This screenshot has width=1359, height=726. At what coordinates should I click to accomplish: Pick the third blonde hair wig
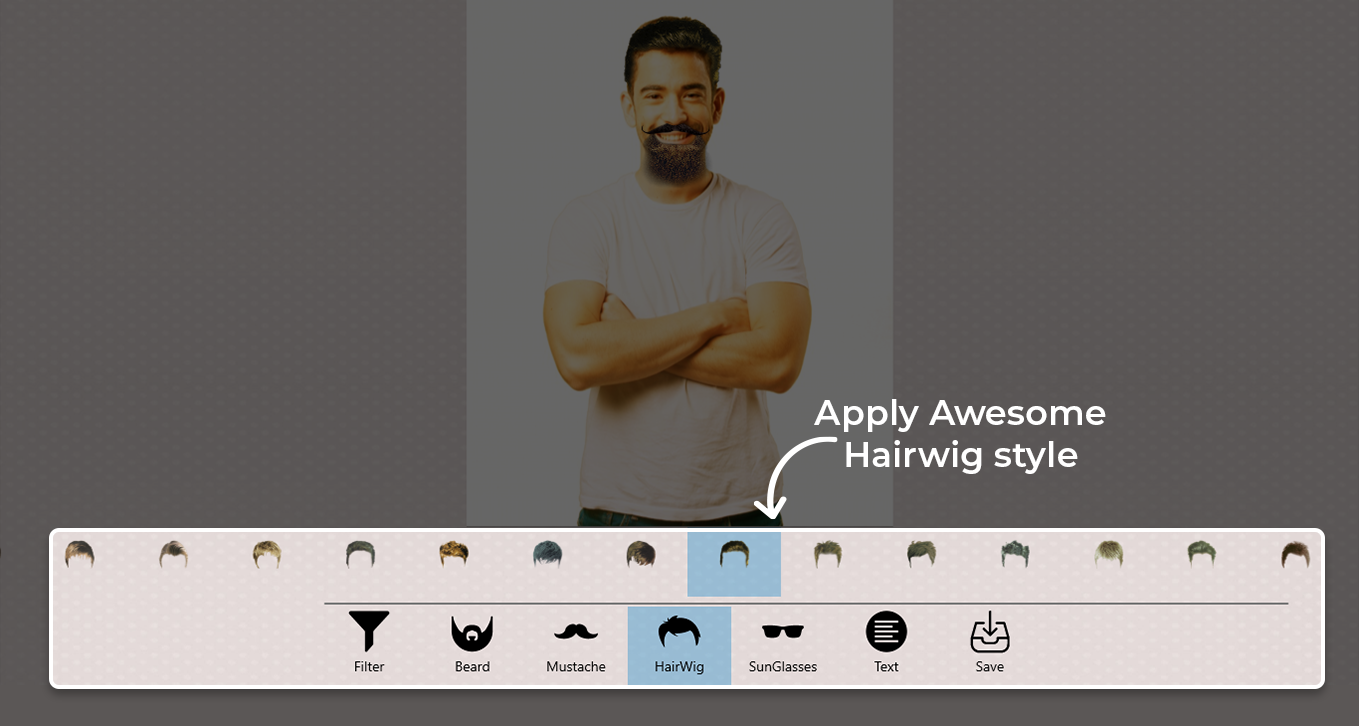(x=267, y=554)
